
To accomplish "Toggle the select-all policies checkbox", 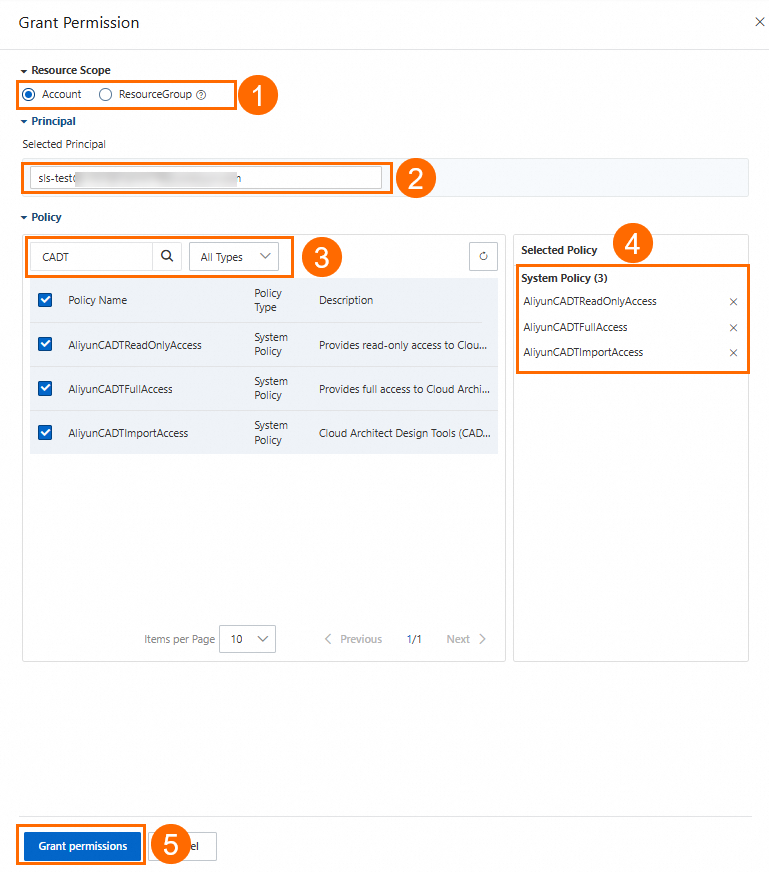I will (x=45, y=300).
